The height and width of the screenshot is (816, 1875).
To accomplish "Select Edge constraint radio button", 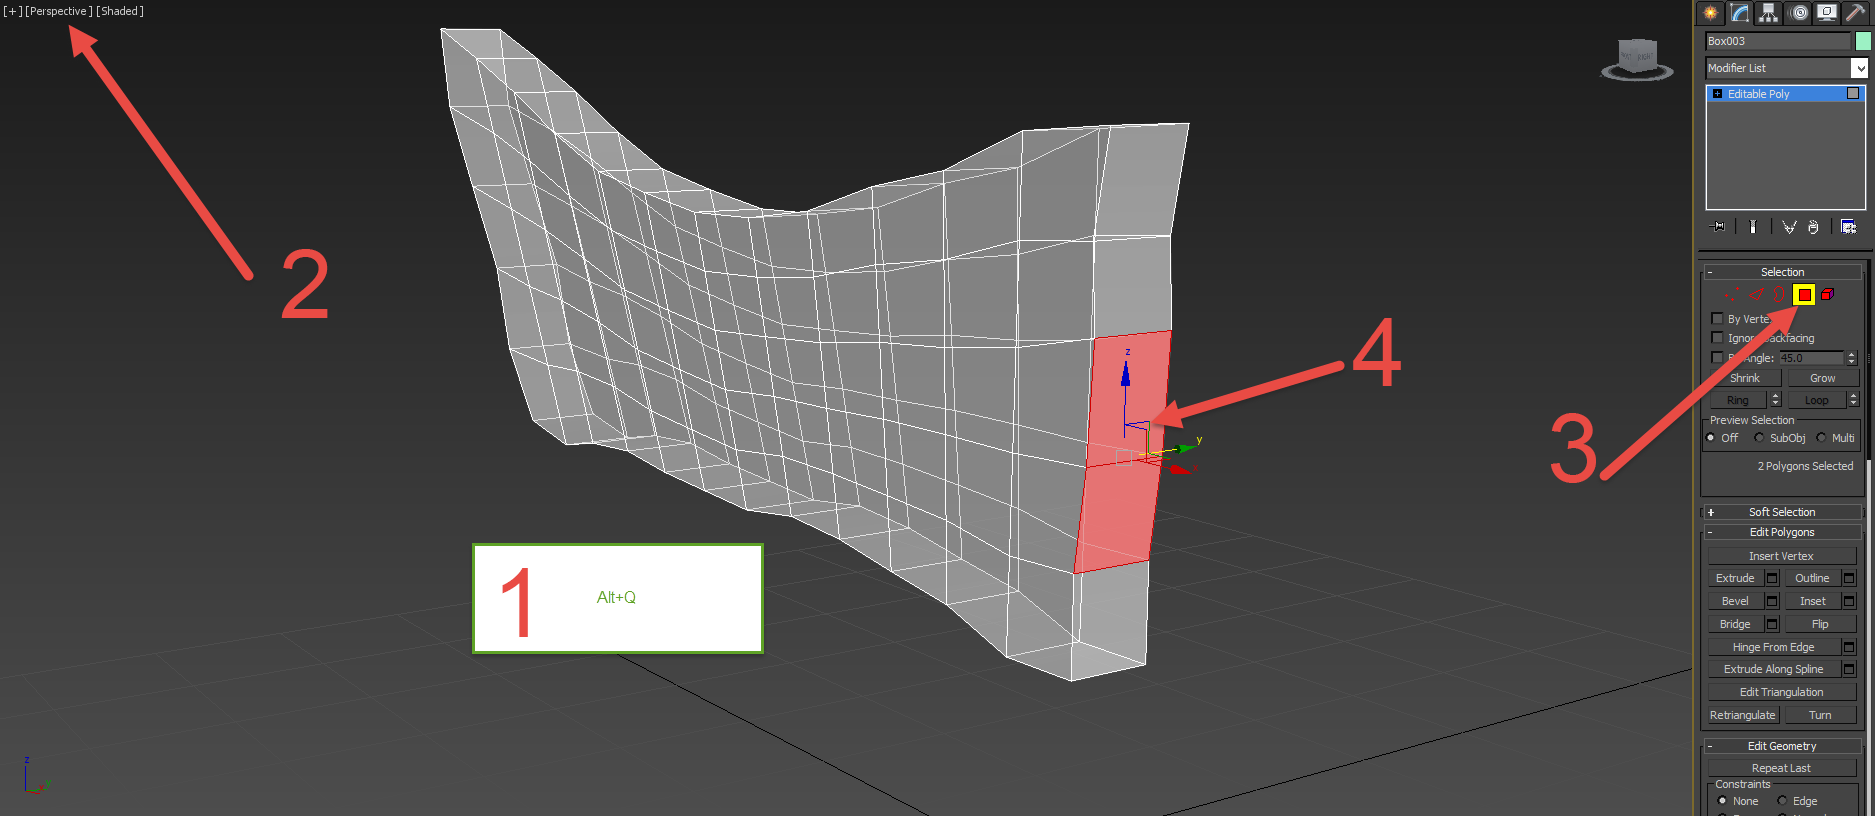I will [x=1782, y=801].
